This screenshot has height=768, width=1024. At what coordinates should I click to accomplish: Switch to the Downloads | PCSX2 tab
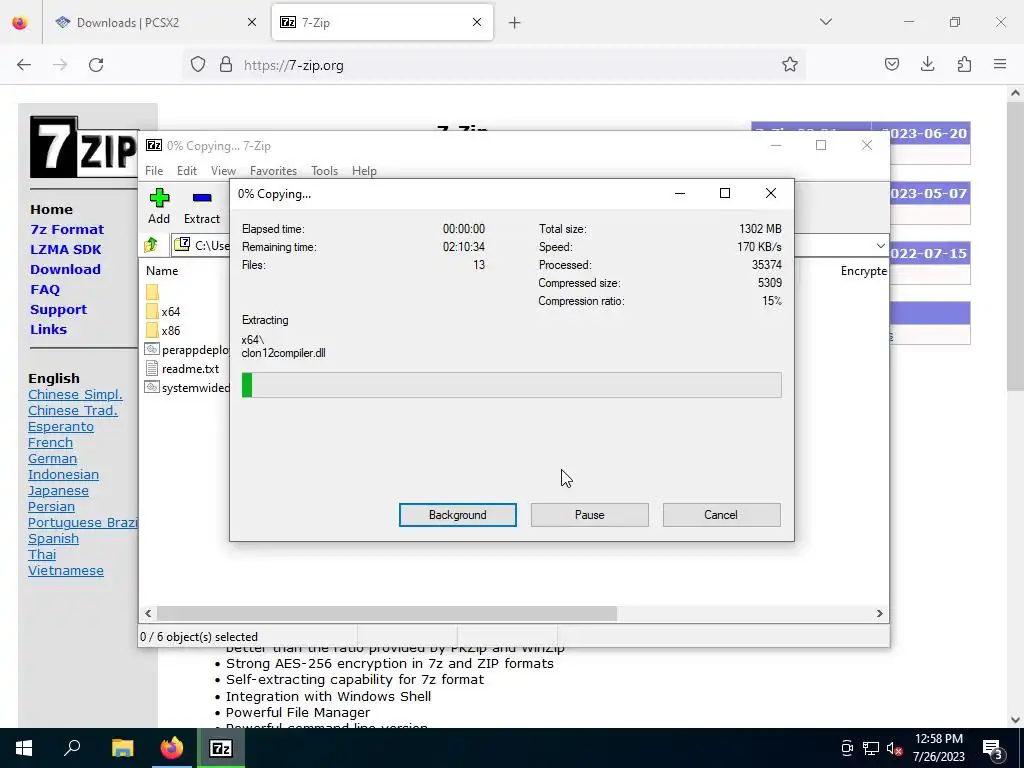coord(155,22)
